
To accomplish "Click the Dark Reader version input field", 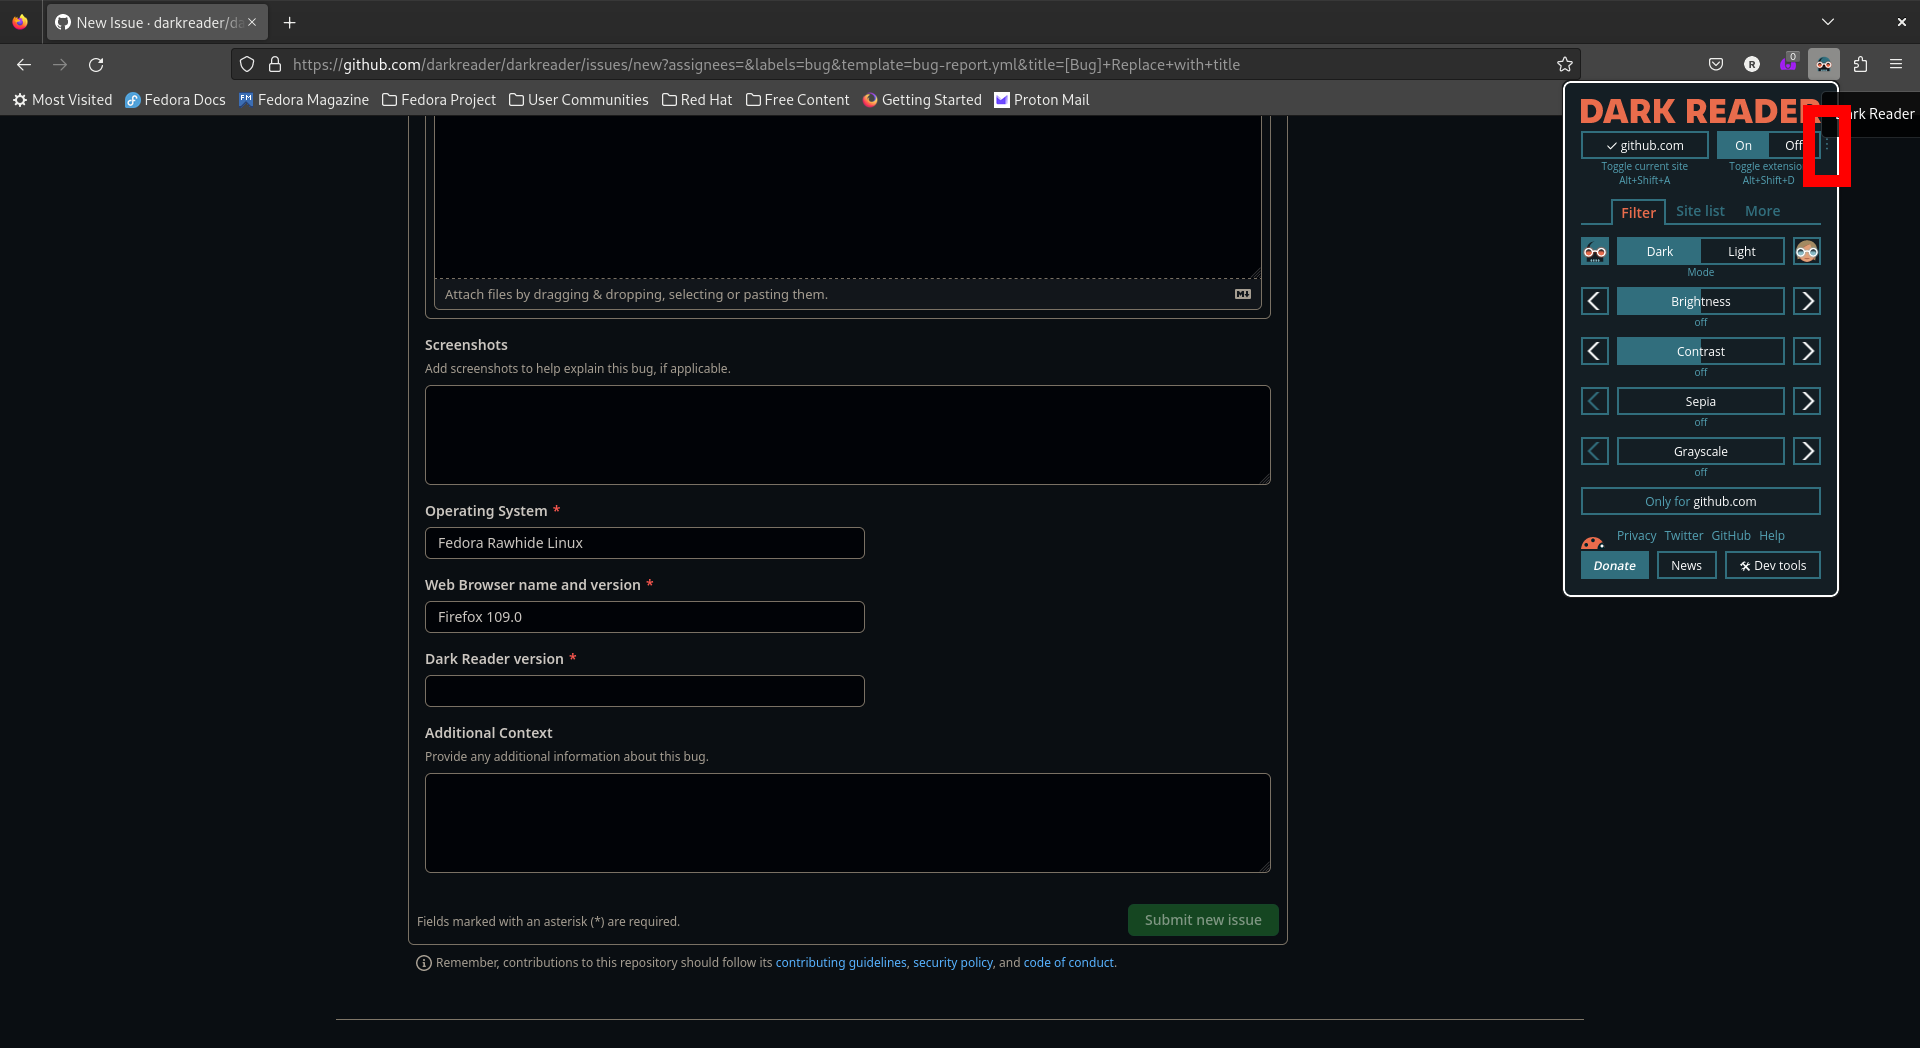I will tap(644, 690).
